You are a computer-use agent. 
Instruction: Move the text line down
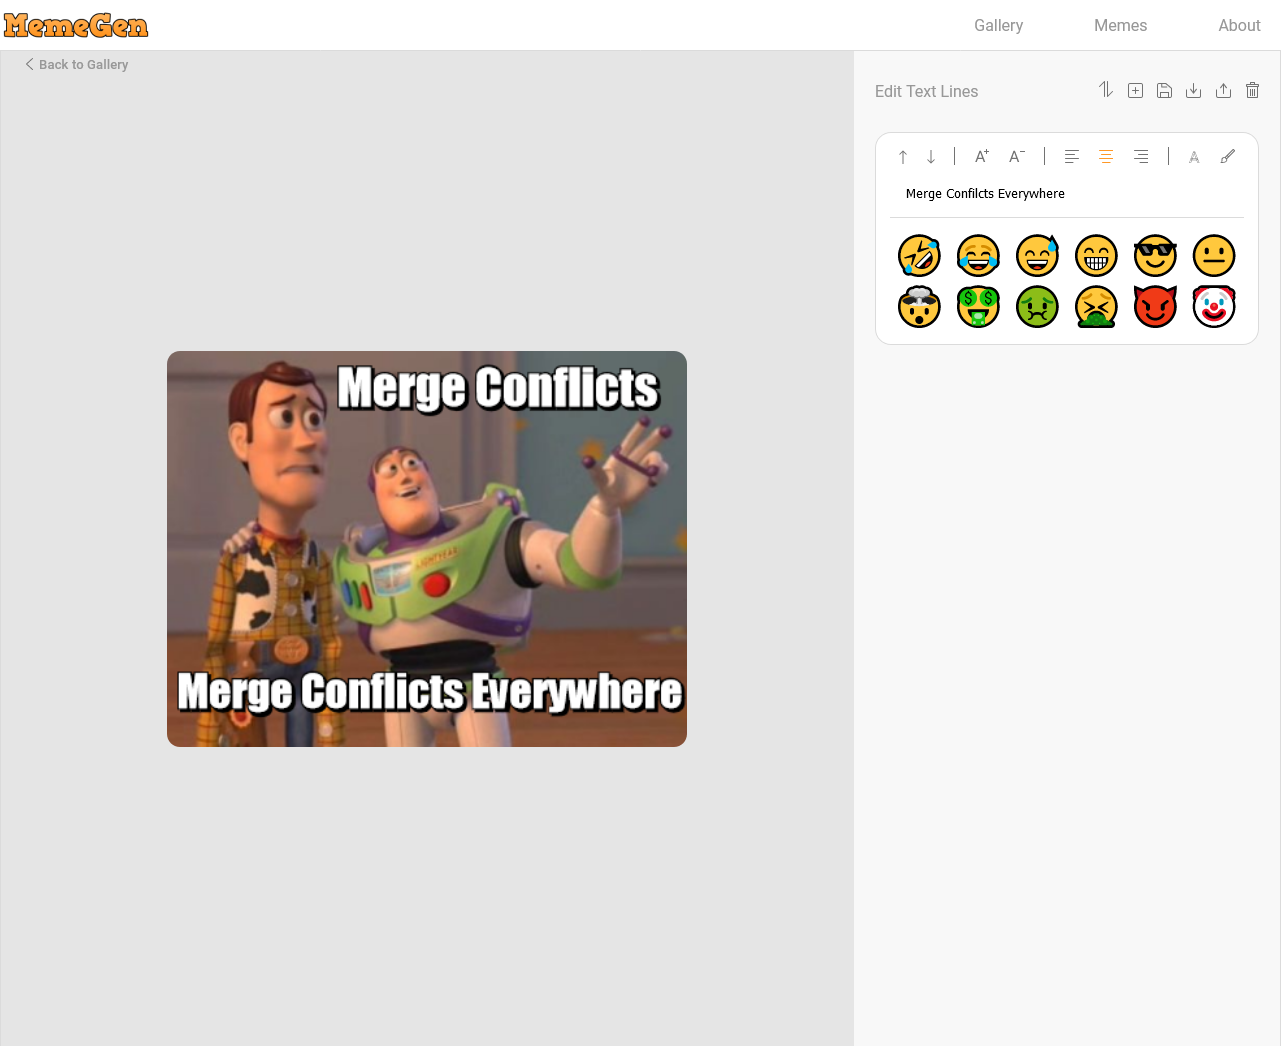pos(931,157)
